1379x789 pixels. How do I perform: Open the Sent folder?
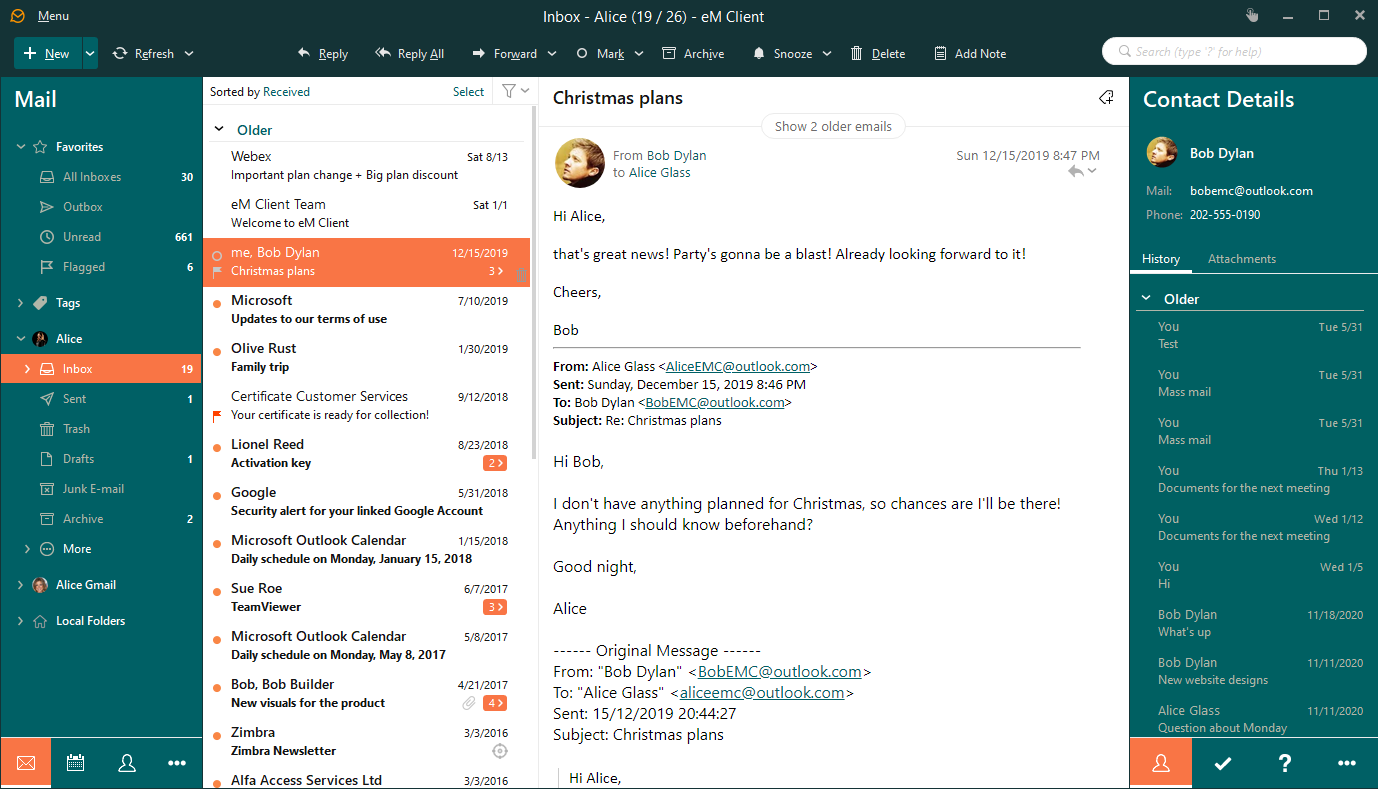coord(101,399)
